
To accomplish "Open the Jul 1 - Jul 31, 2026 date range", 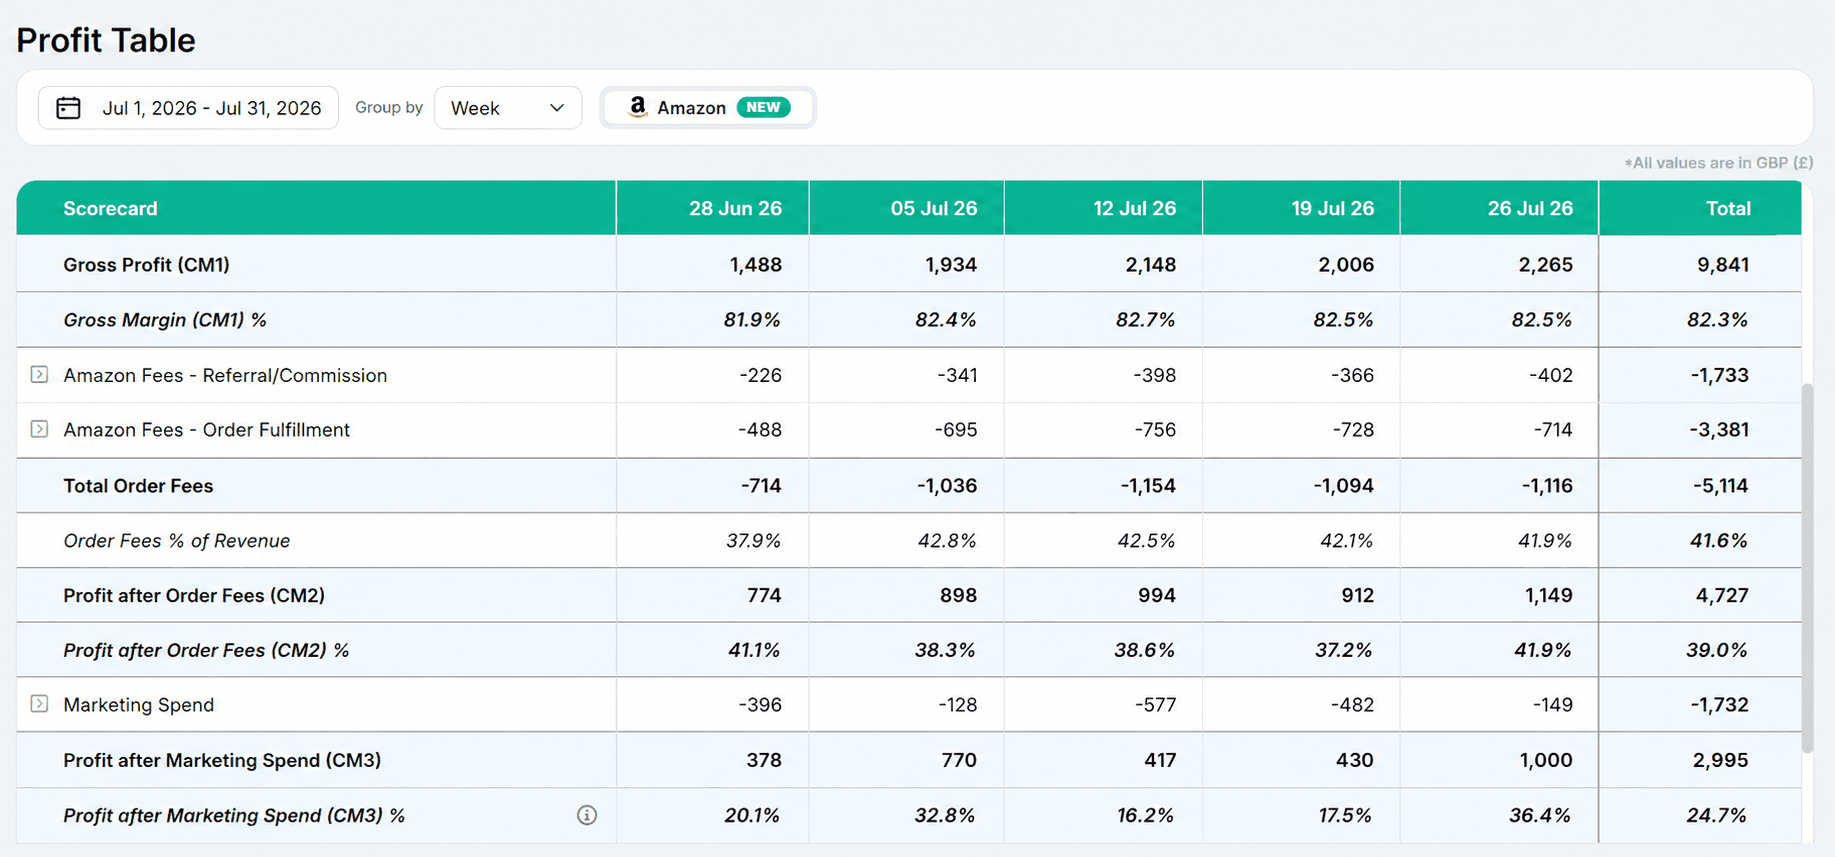I will pos(188,108).
